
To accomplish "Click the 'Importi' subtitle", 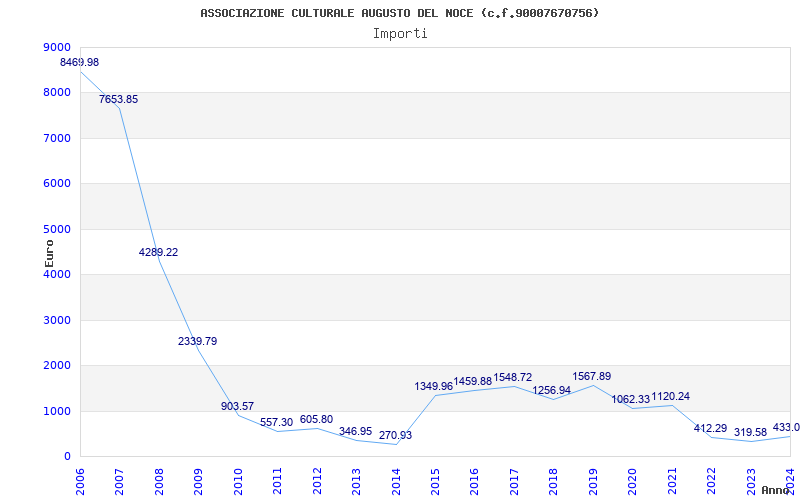I will pos(400,34).
